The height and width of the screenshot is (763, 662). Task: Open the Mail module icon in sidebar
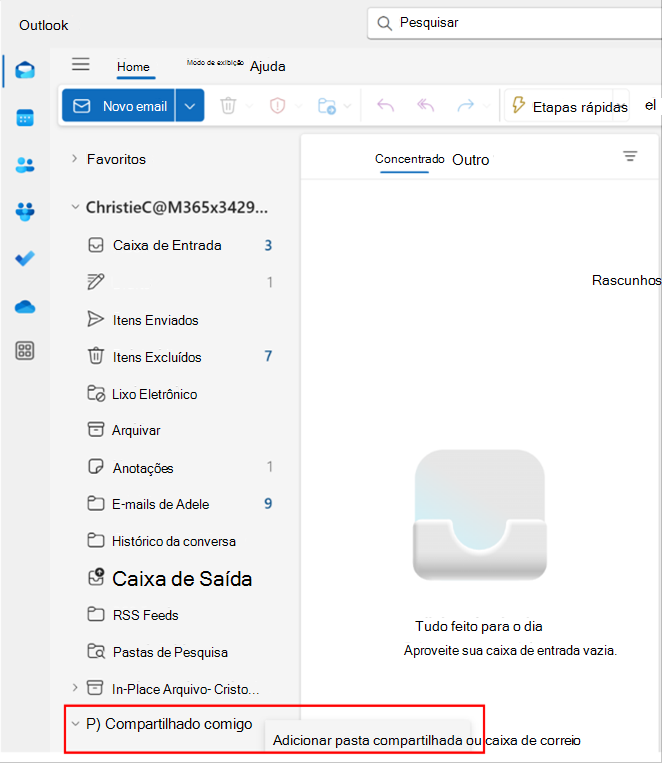pyautogui.click(x=25, y=70)
